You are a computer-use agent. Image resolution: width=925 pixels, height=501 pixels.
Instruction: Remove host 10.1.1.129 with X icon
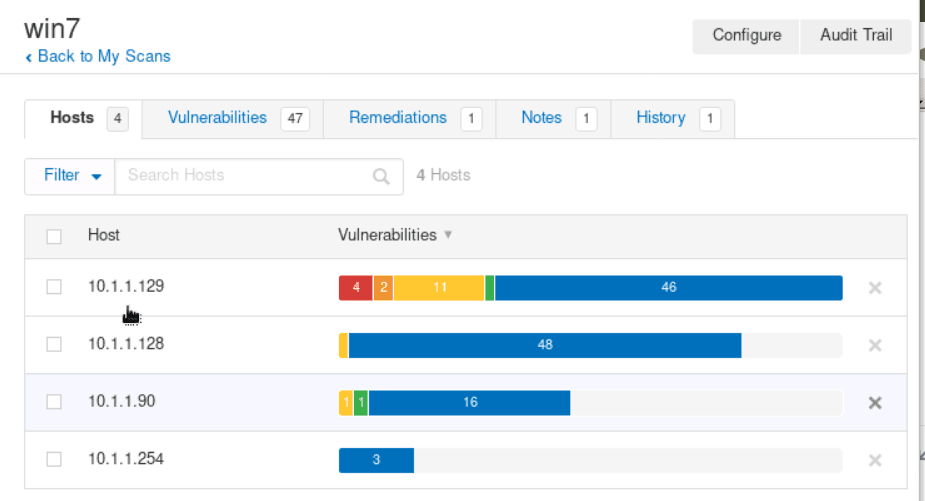pyautogui.click(x=875, y=288)
